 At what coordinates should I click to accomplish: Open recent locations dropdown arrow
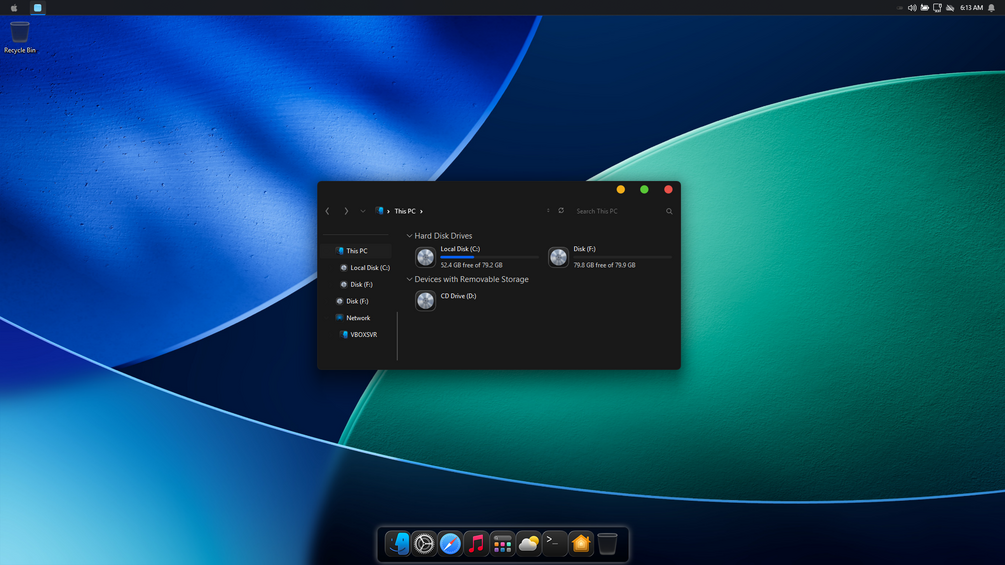click(363, 211)
